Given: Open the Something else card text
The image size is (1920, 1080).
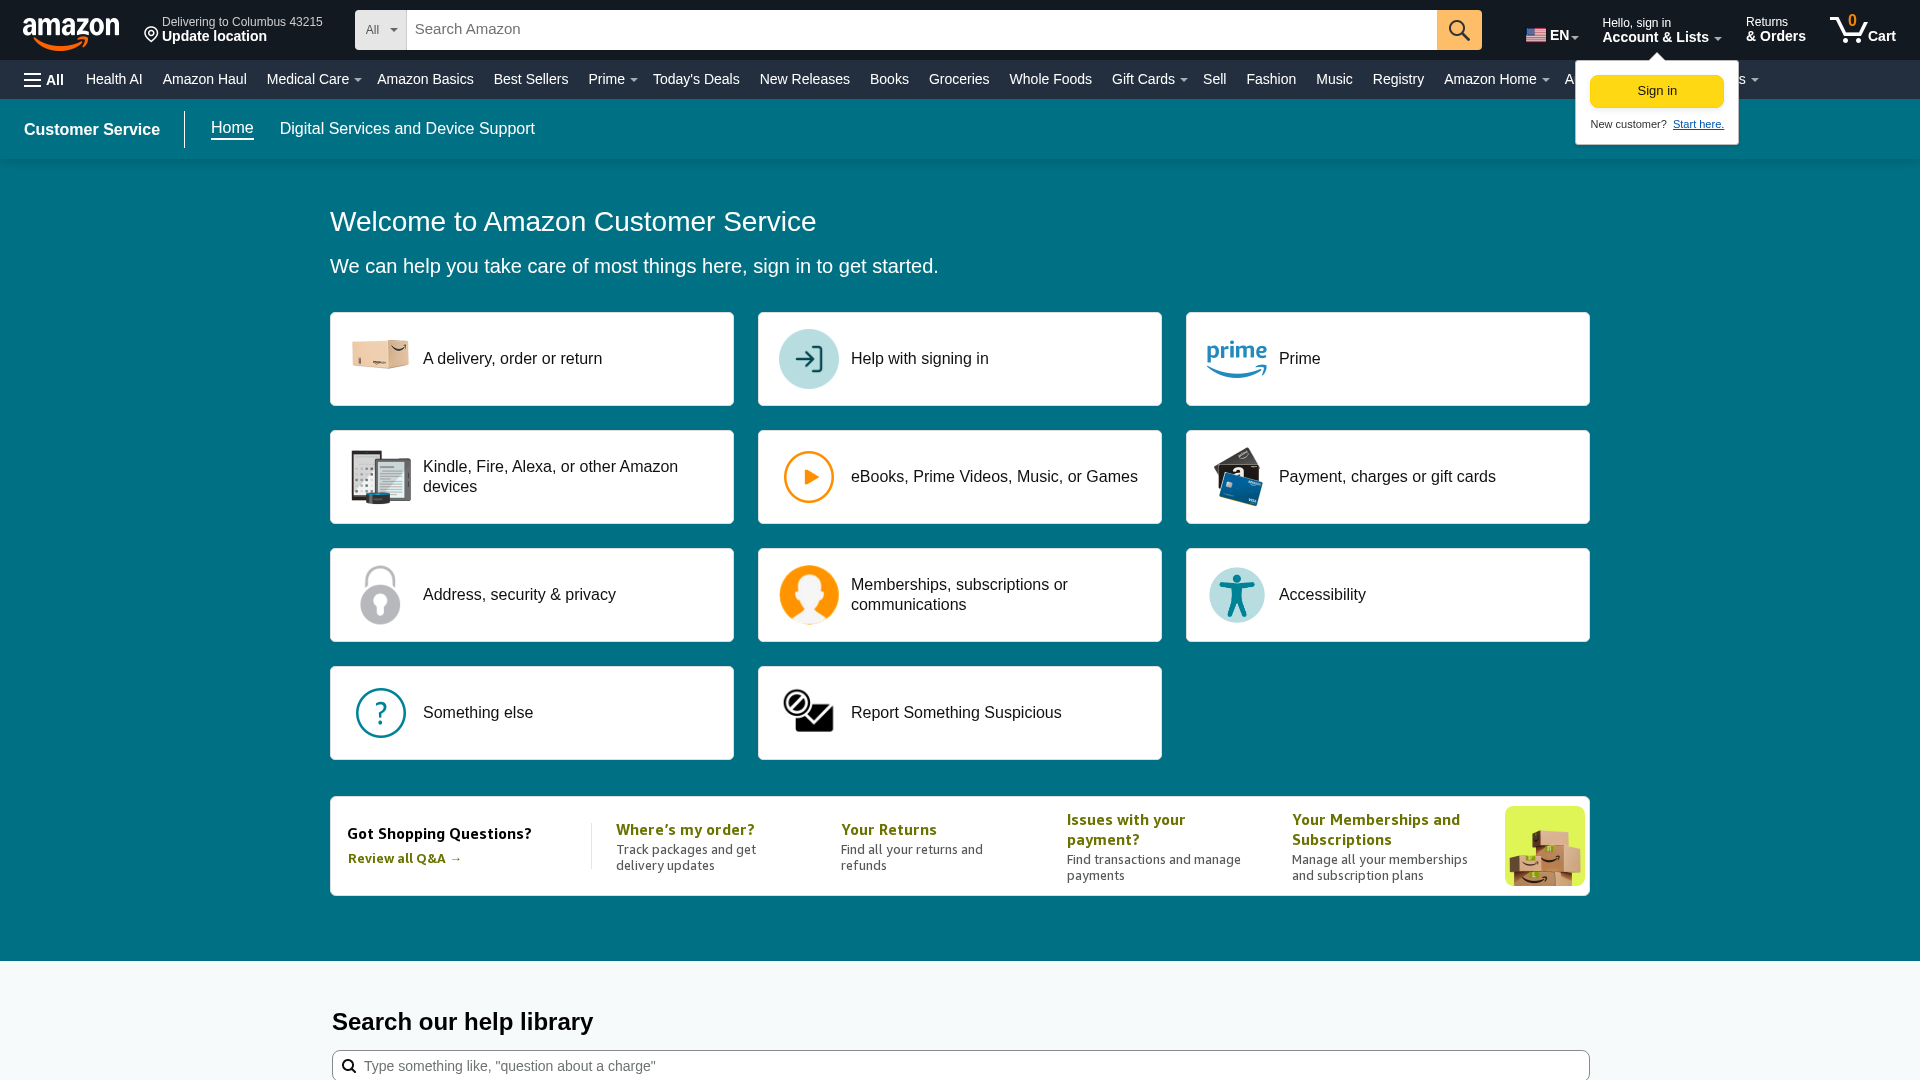Looking at the screenshot, I should [478, 713].
